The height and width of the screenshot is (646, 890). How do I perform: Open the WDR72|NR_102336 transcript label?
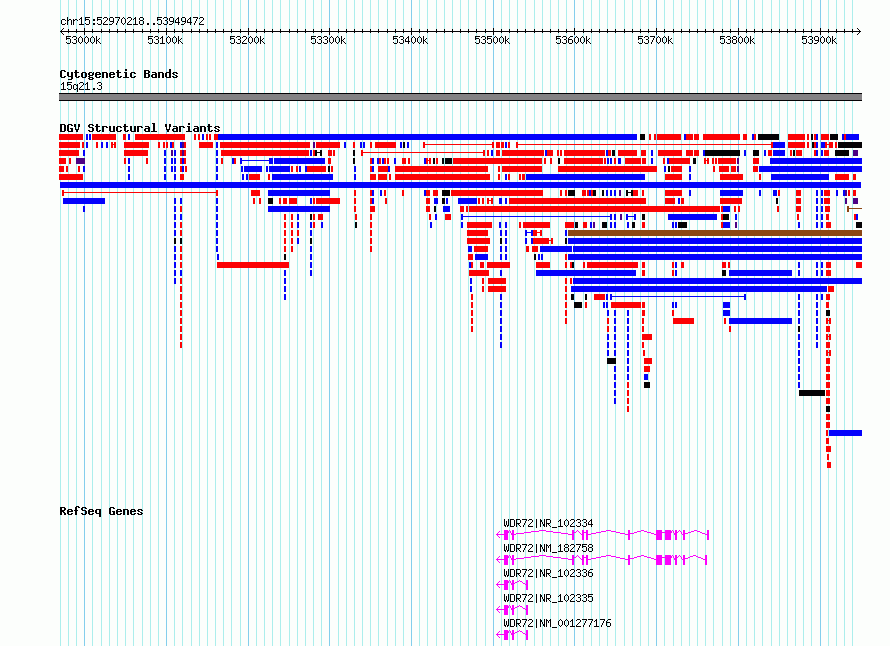548,573
